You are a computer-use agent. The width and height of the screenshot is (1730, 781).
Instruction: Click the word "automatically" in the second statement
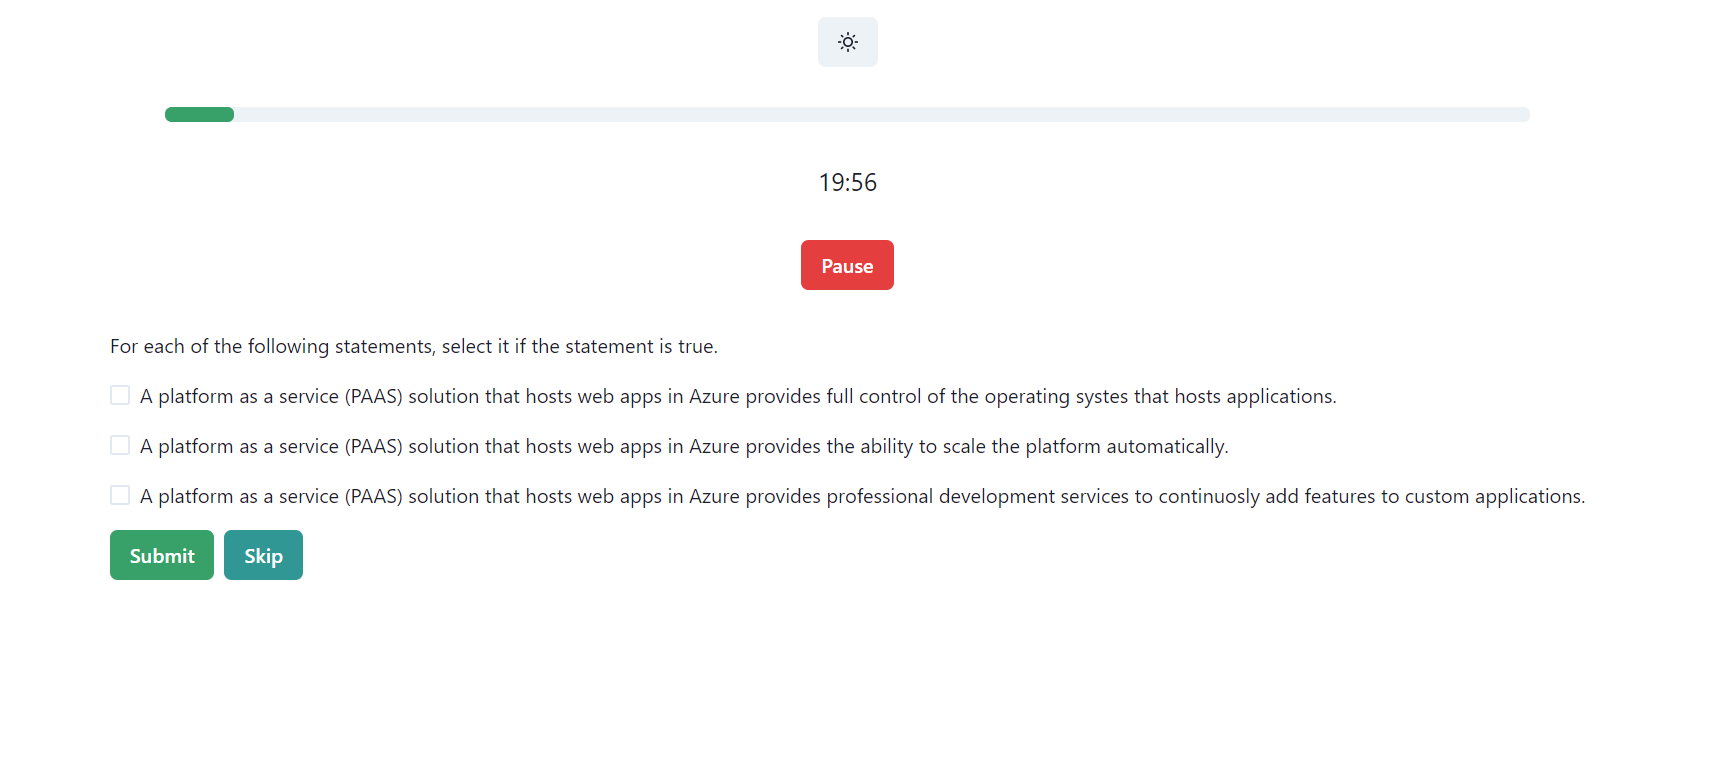tap(1166, 446)
